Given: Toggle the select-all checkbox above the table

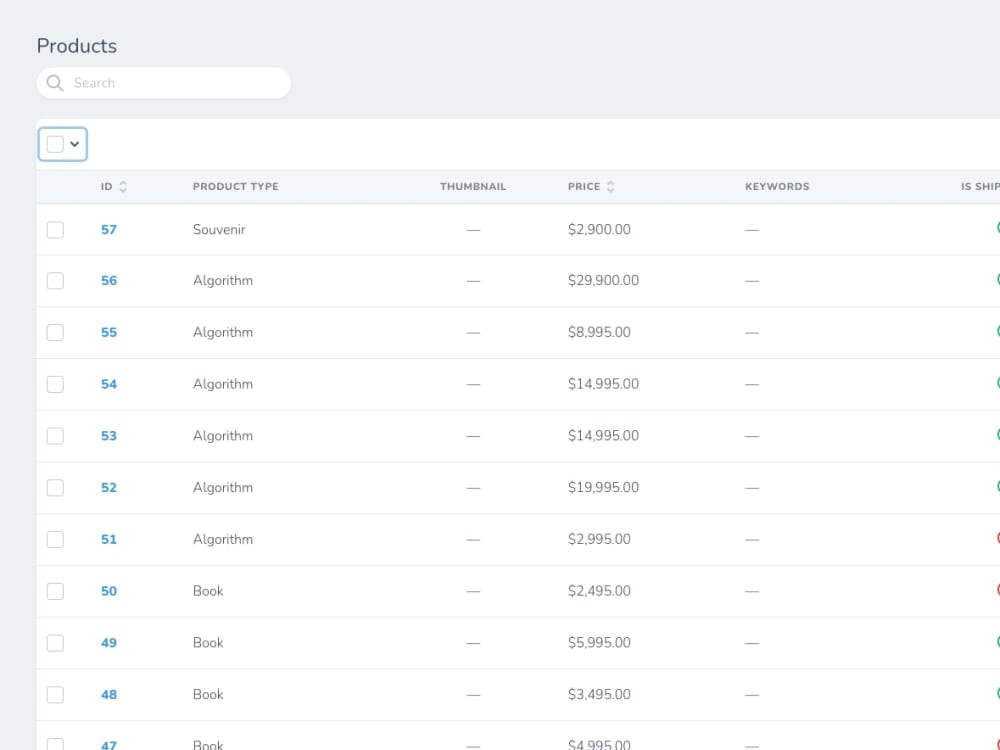Looking at the screenshot, I should click(x=55, y=144).
